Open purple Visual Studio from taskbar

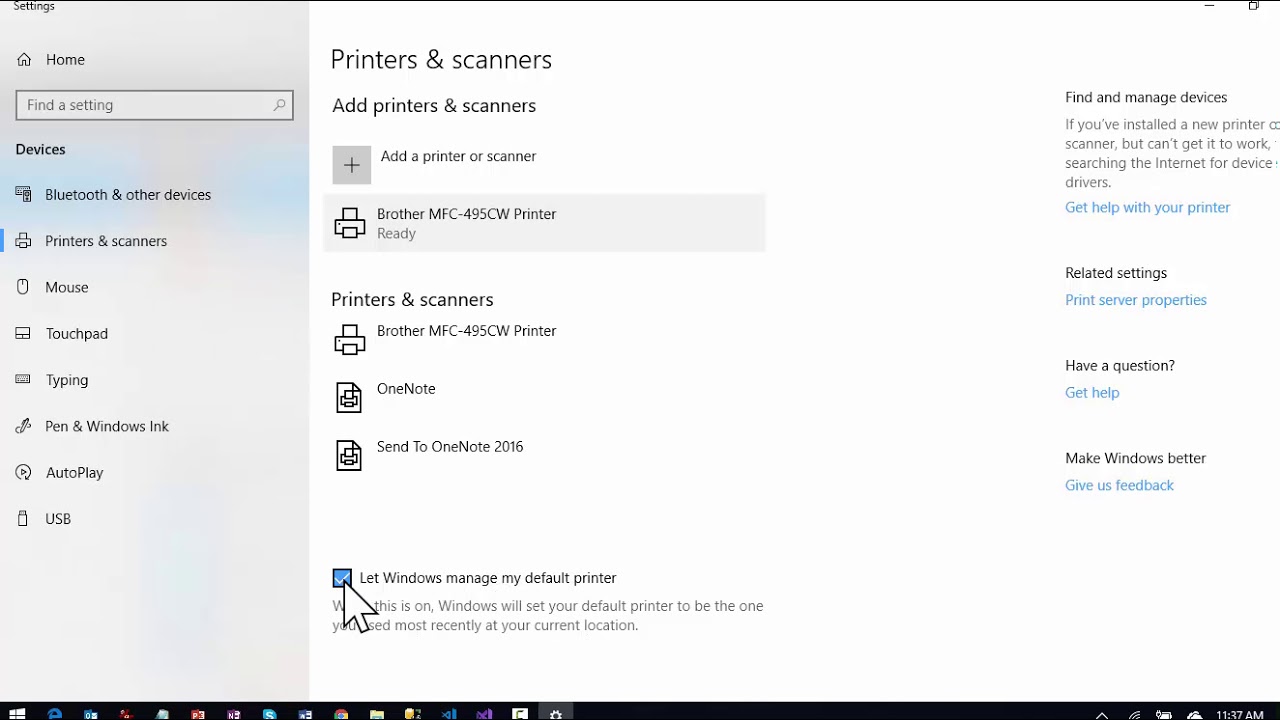484,714
